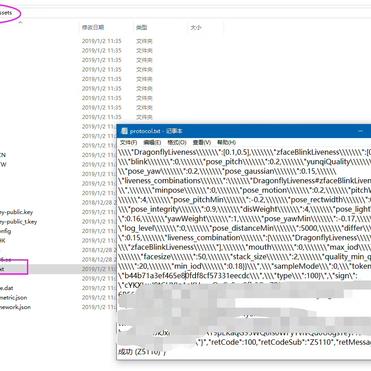Viewport: 371px width, 371px height.
Task: Click the ssets breadcrumb in Explorer address bar
Action: (x=6, y=13)
